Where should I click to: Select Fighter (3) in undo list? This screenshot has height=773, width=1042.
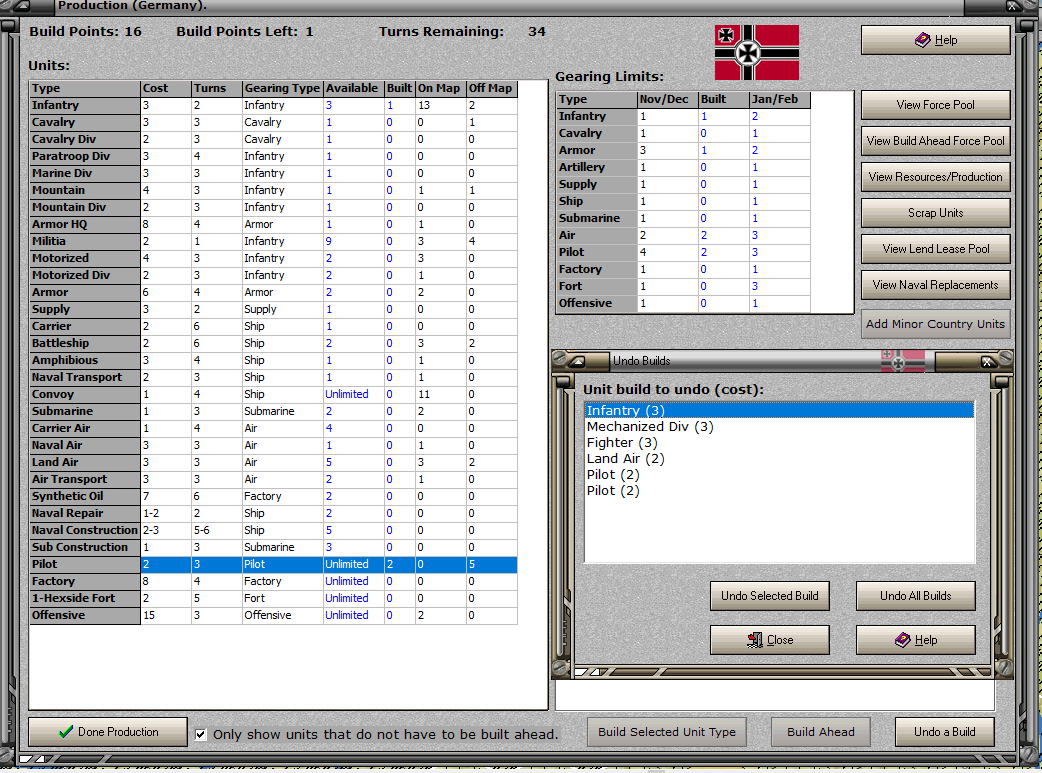click(x=779, y=443)
